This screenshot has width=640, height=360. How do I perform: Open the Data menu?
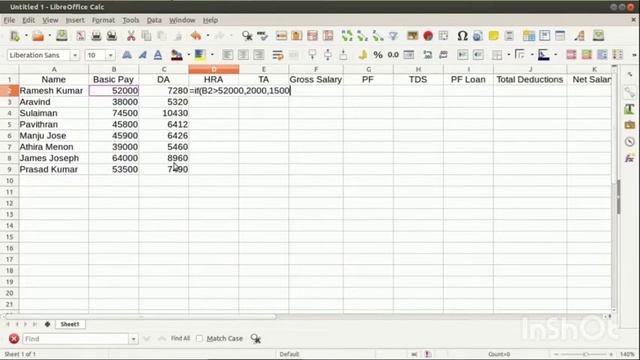pyautogui.click(x=154, y=20)
